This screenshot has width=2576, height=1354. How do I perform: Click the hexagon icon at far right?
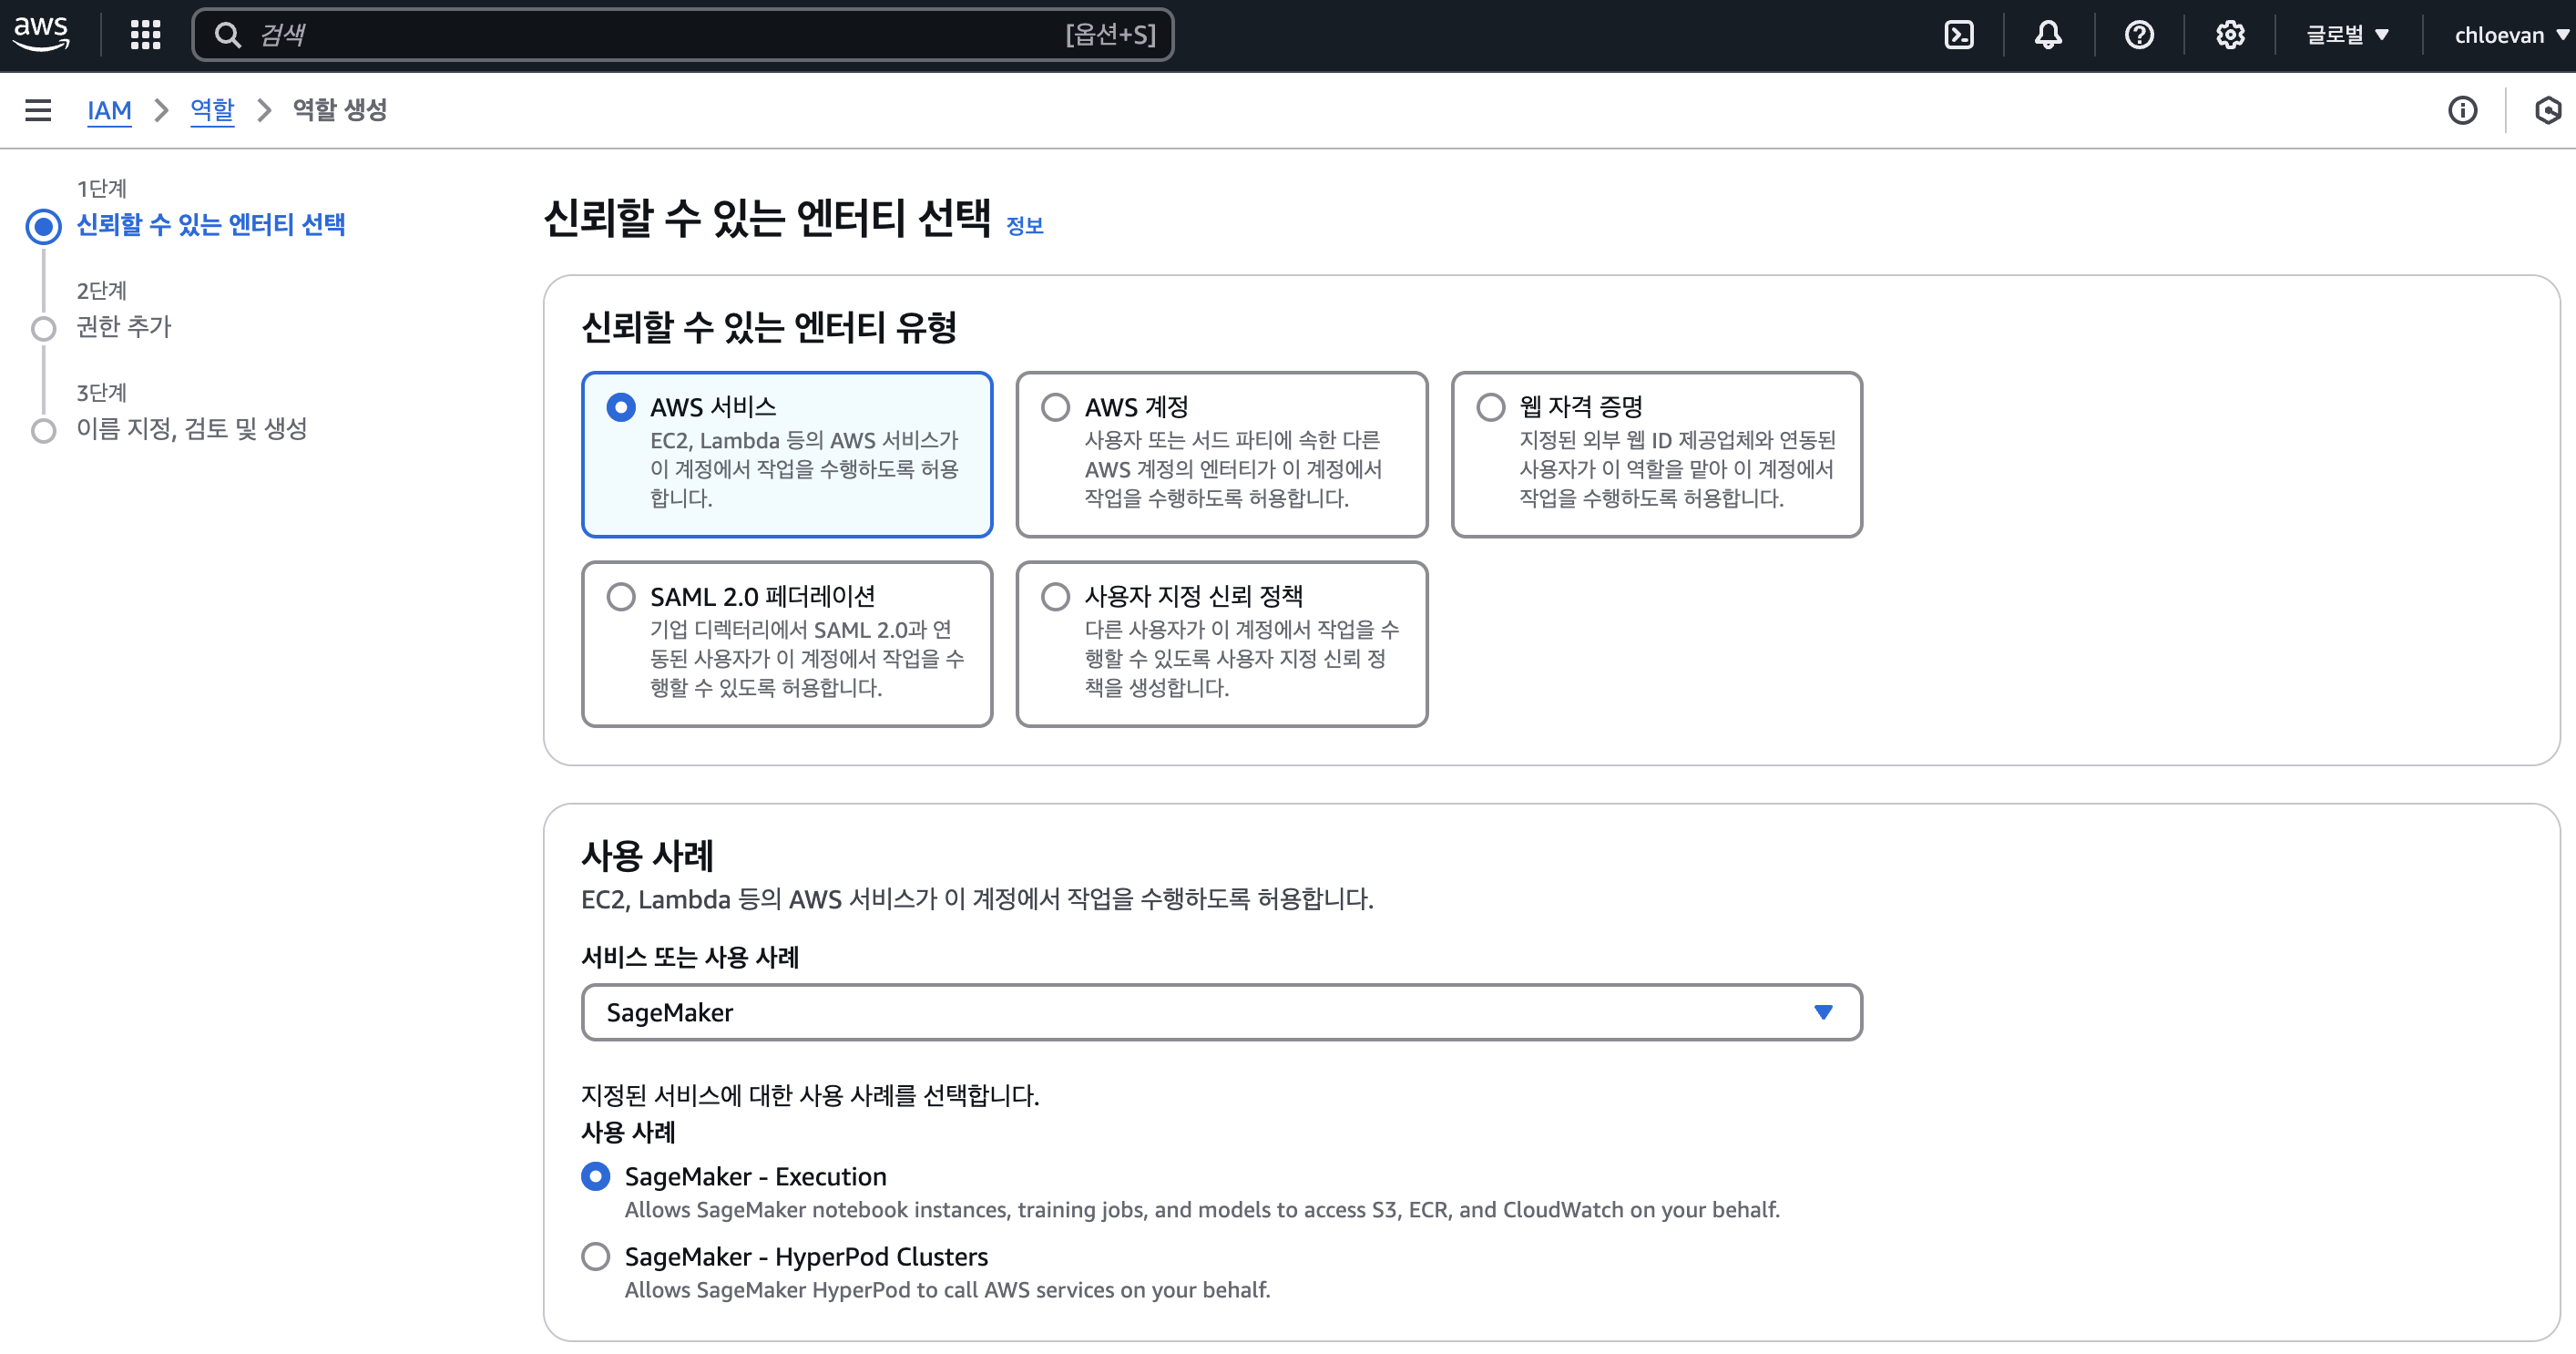click(2547, 110)
